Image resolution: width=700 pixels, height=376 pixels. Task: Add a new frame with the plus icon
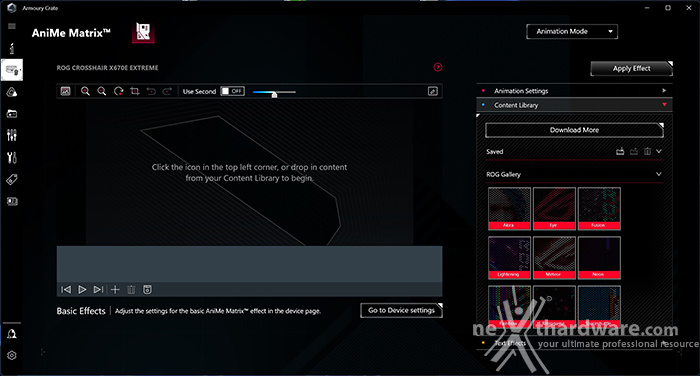point(115,289)
